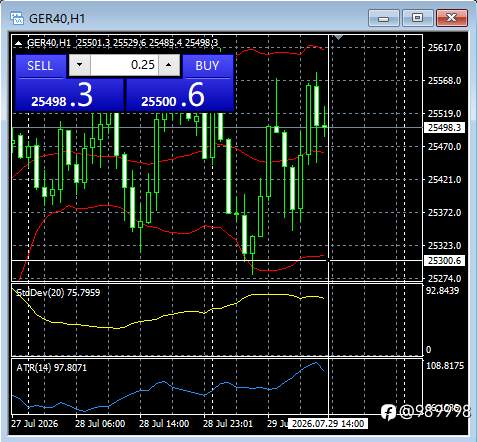
Task: Click the GER40,H1 chart window icon
Action: pyautogui.click(x=17, y=18)
